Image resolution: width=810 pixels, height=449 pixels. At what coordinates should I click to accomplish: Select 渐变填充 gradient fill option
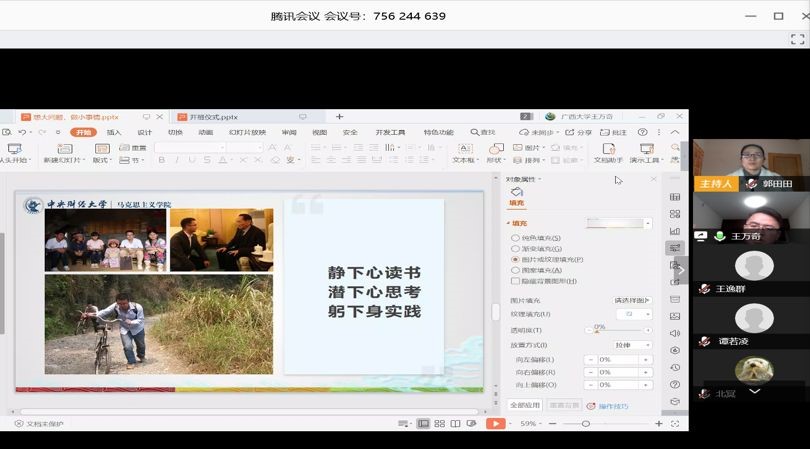pos(516,249)
